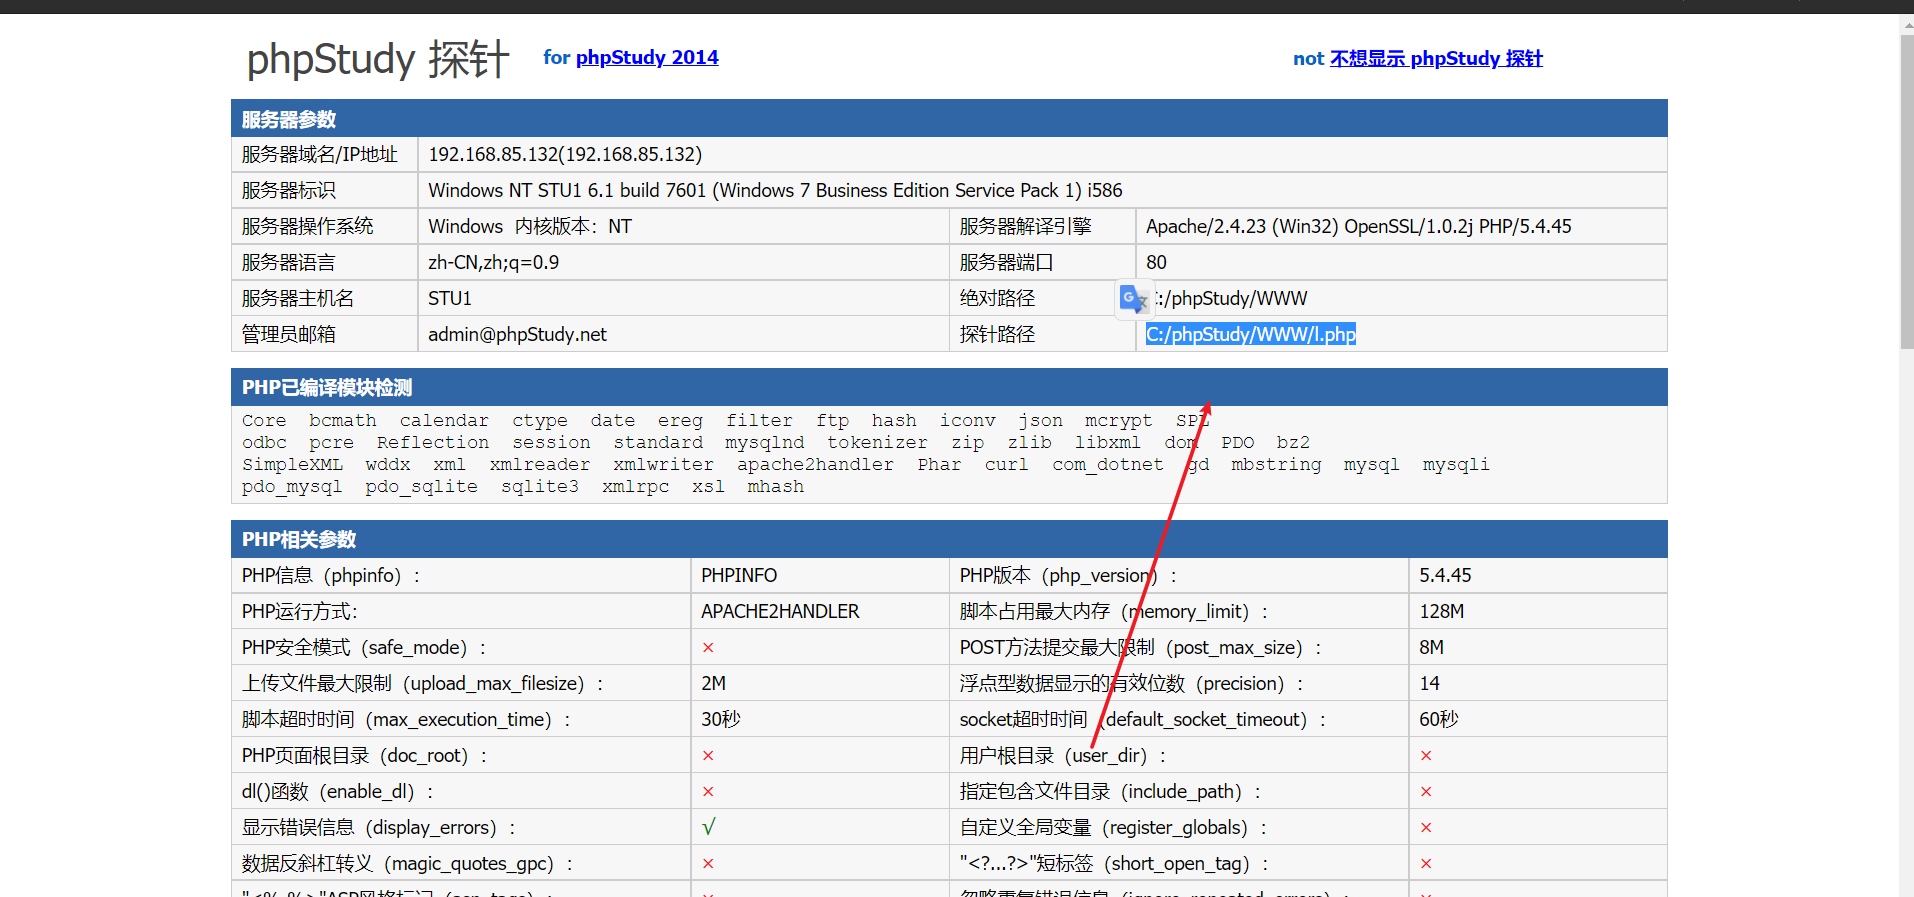Click the safe_mode red cross mark
This screenshot has width=1914, height=897.
coord(708,648)
